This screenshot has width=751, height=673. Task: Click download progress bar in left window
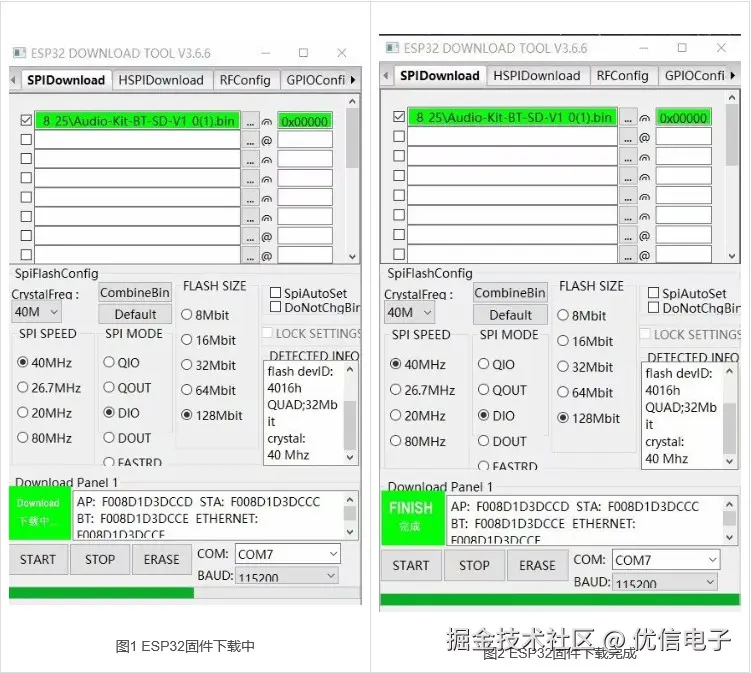coord(185,593)
